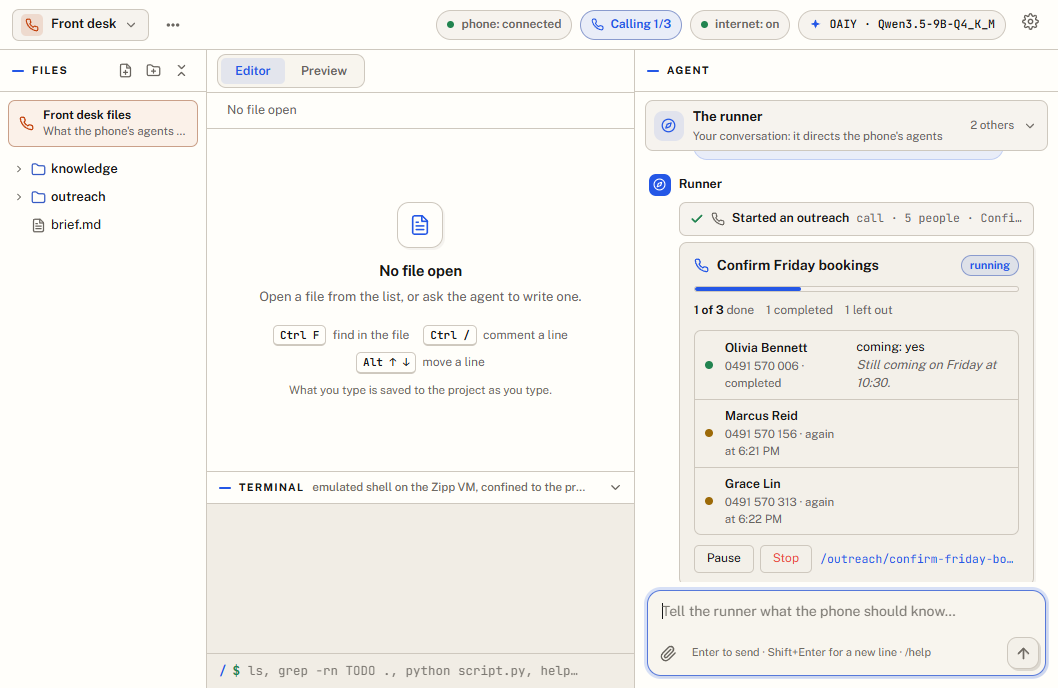Screen dimensions: 1058x688
Task: Click the checkmark on the outreach step
Action: coord(697,219)
